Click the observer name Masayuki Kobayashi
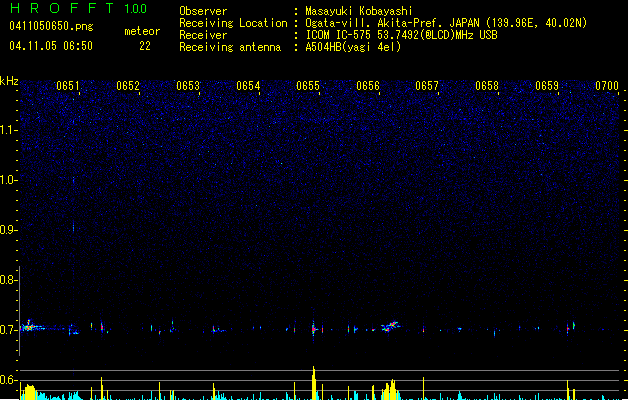Viewport: 629px width, 400px height. coord(359,11)
